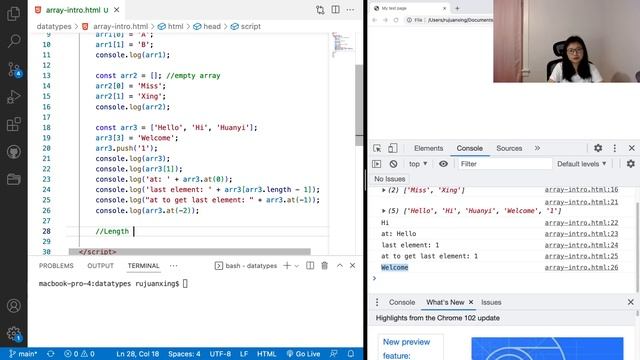
Task: Split the editor right
Action: [x=336, y=9]
